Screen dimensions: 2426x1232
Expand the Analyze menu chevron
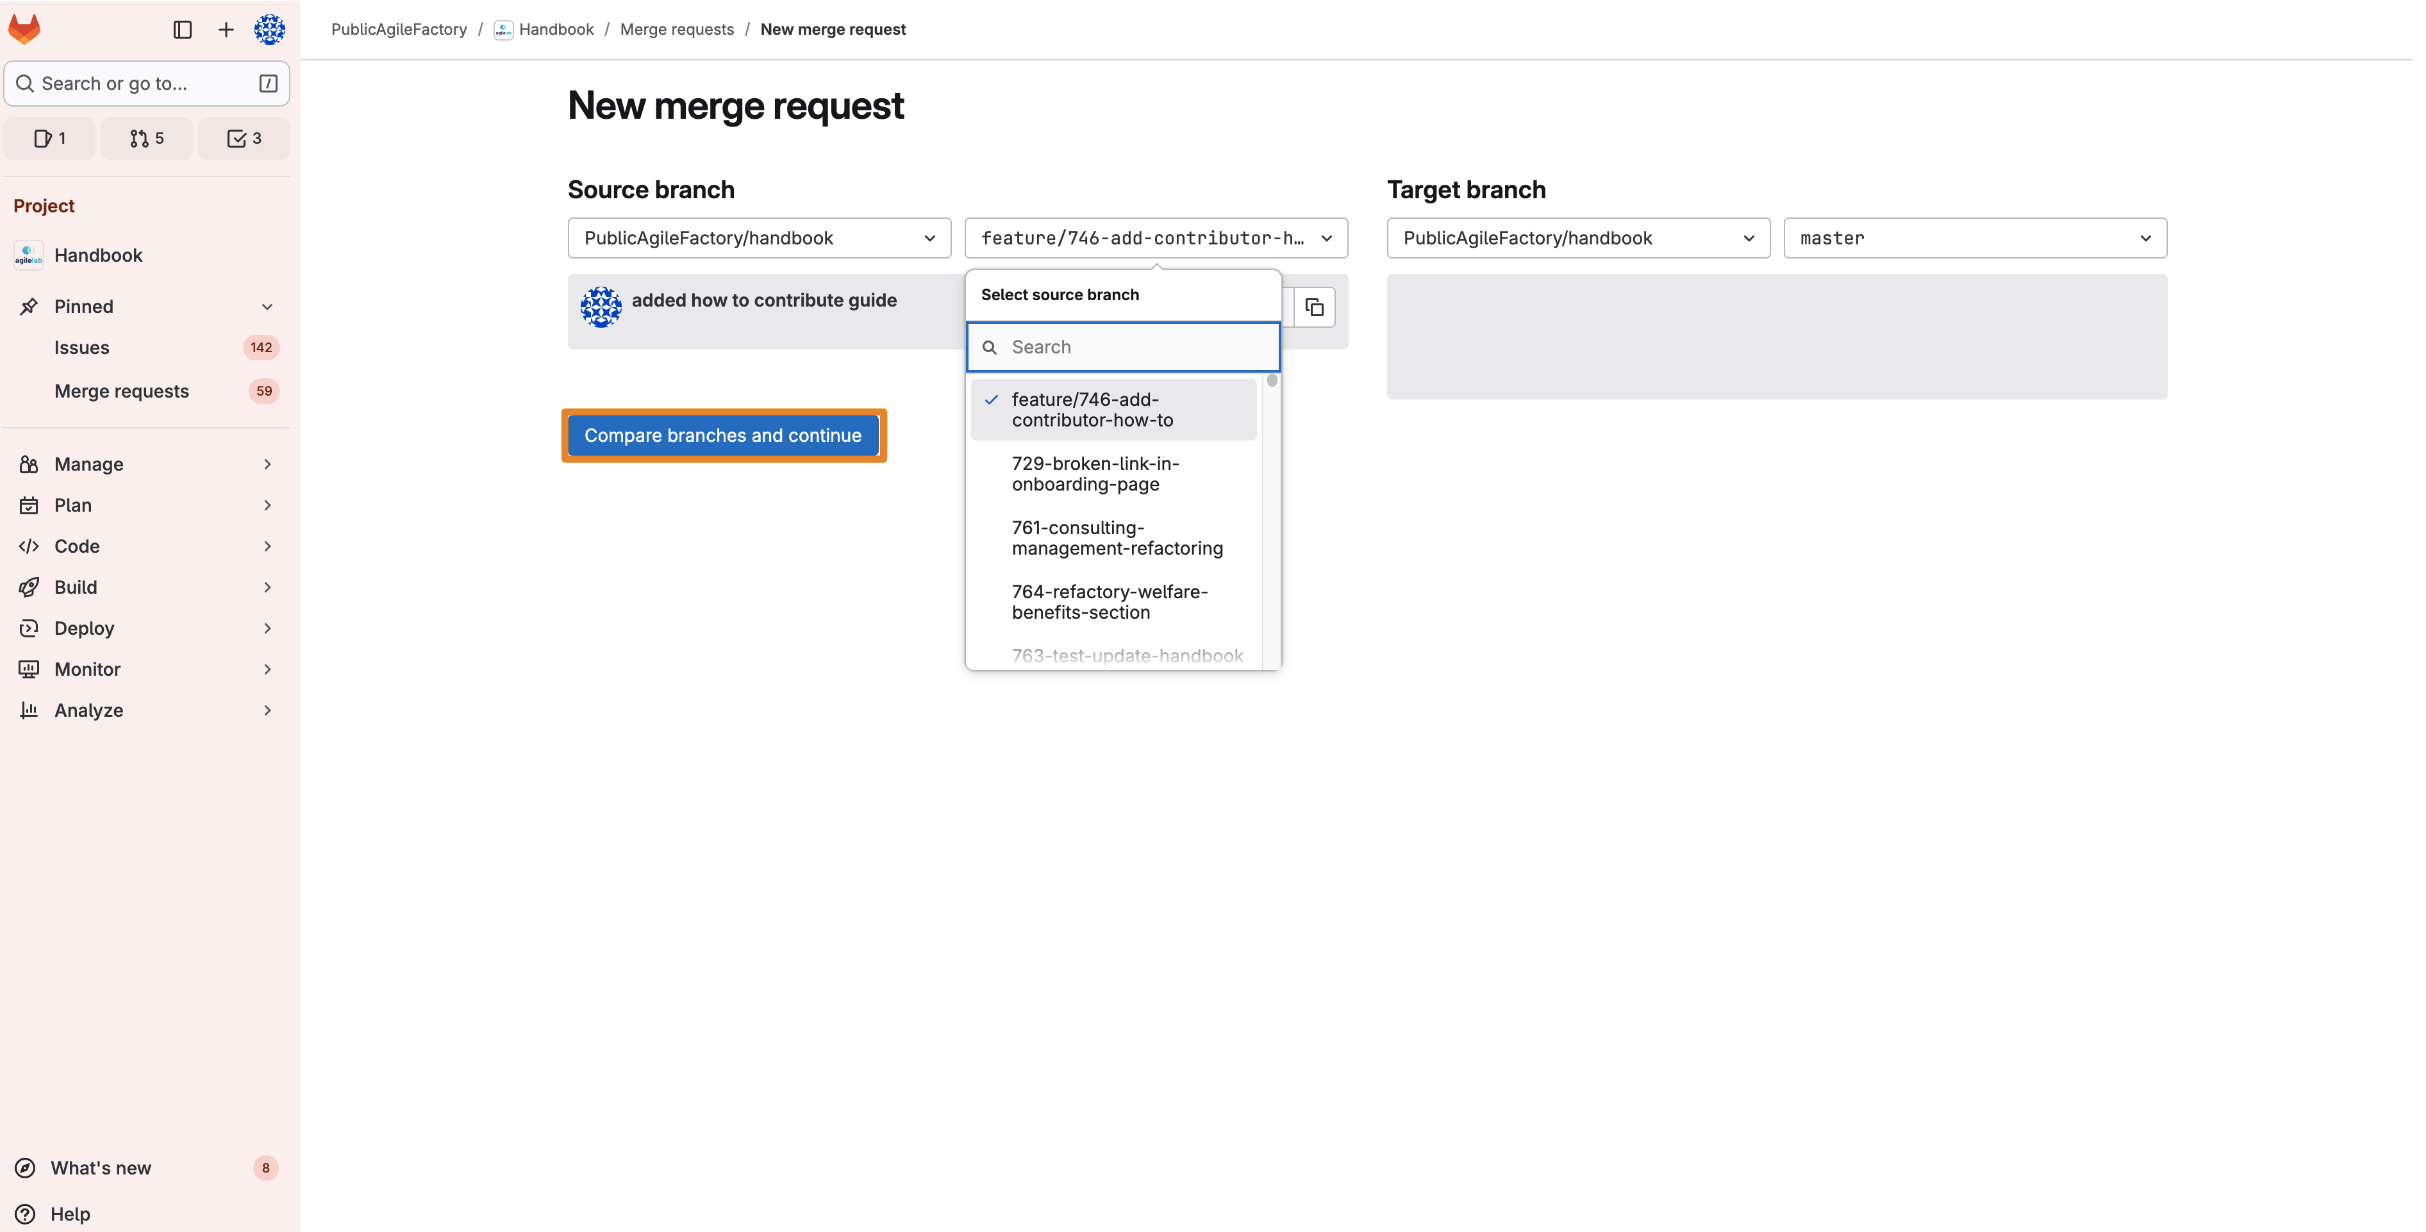click(x=267, y=710)
